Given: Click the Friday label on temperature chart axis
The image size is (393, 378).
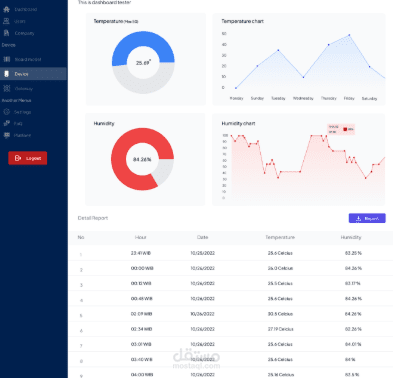Looking at the screenshot, I should click(349, 98).
